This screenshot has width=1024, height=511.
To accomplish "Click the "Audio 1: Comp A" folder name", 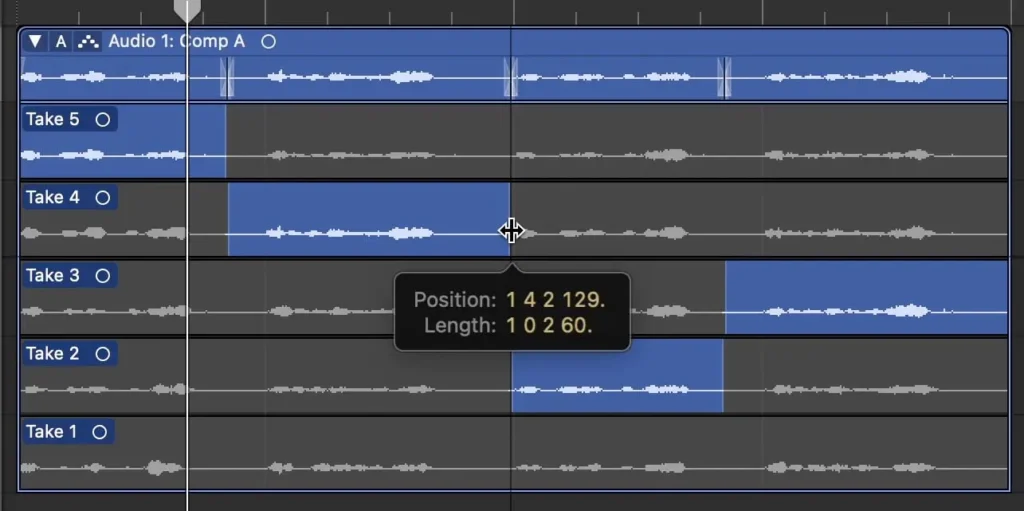I will [x=176, y=41].
